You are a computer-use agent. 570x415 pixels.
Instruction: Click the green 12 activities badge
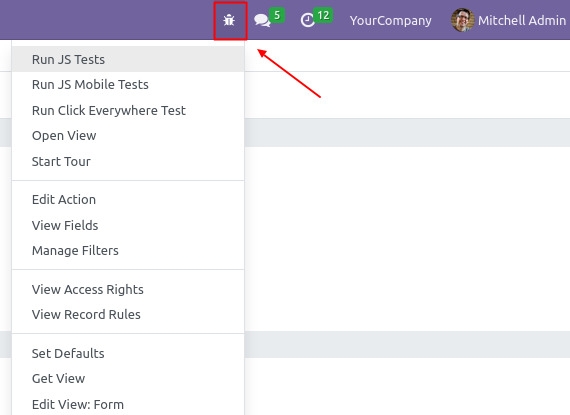pyautogui.click(x=323, y=15)
